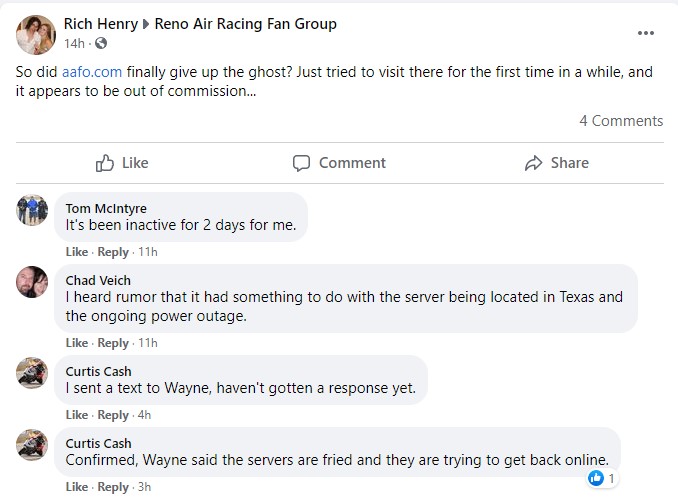Image resolution: width=678 pixels, height=497 pixels.
Task: Like Chad Veich's comment
Action: [77, 343]
